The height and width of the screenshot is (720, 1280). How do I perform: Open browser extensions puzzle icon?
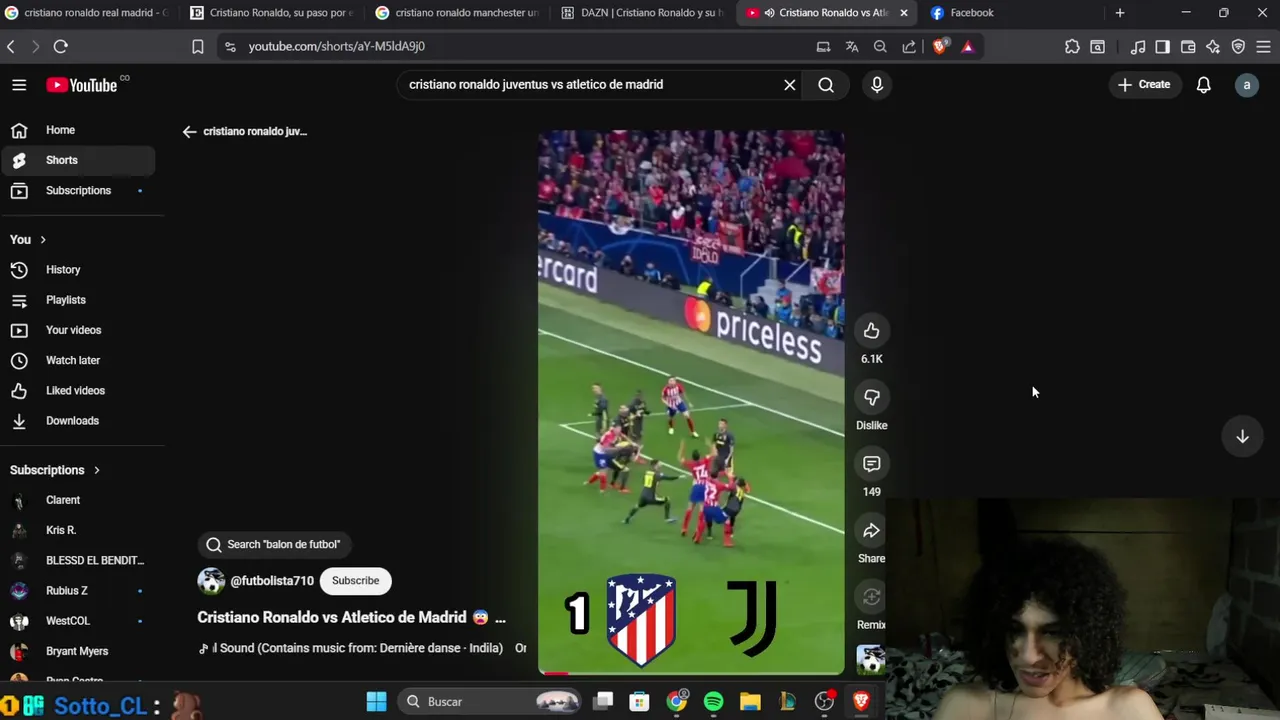pyautogui.click(x=1072, y=46)
